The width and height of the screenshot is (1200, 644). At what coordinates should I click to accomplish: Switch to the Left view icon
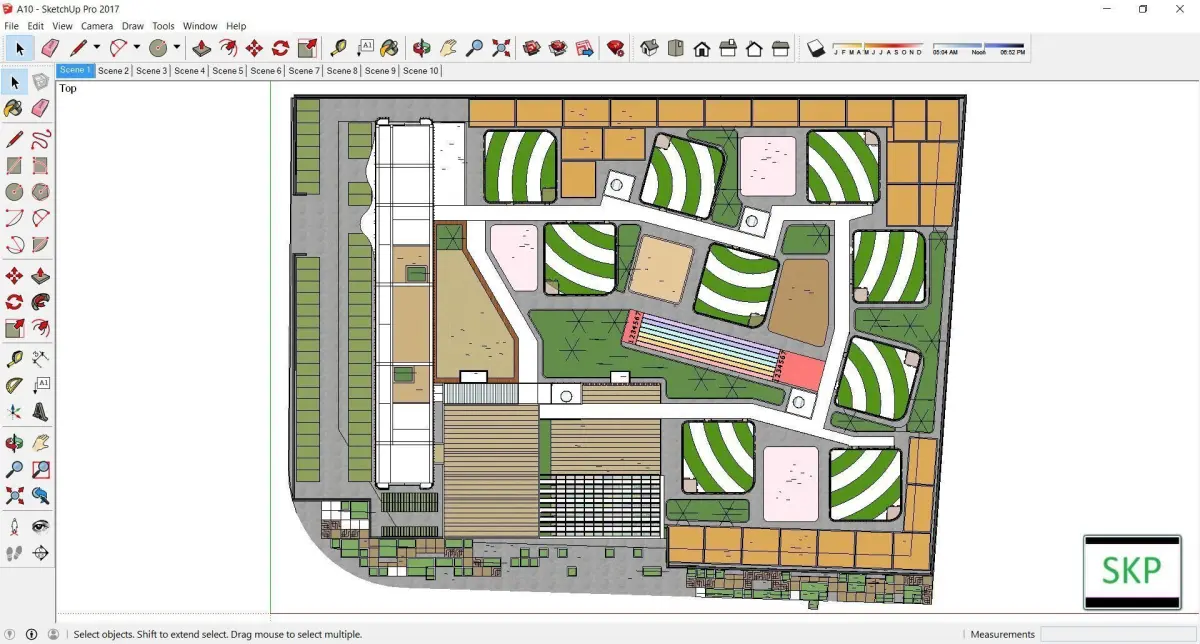781,48
